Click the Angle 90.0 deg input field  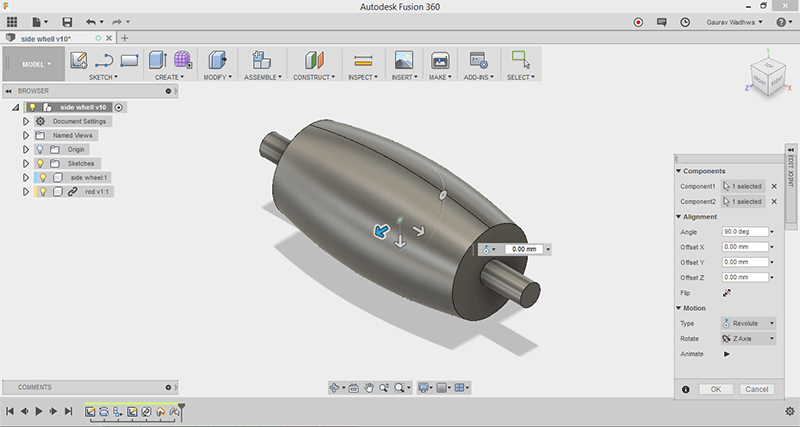[745, 232]
